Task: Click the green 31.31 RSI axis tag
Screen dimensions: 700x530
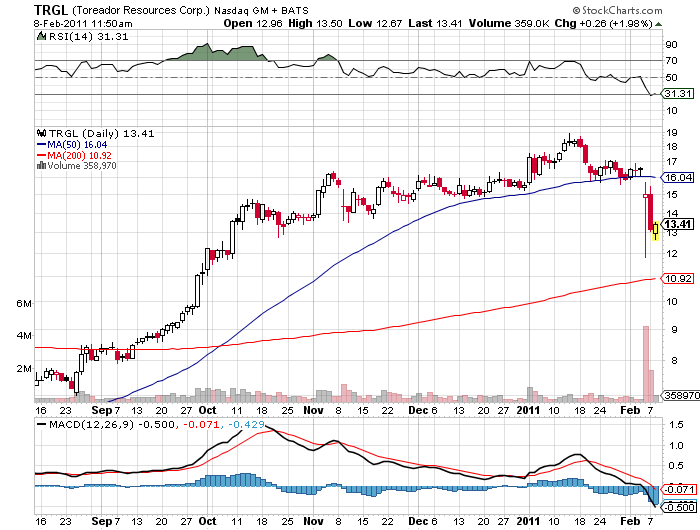Action: (x=677, y=93)
